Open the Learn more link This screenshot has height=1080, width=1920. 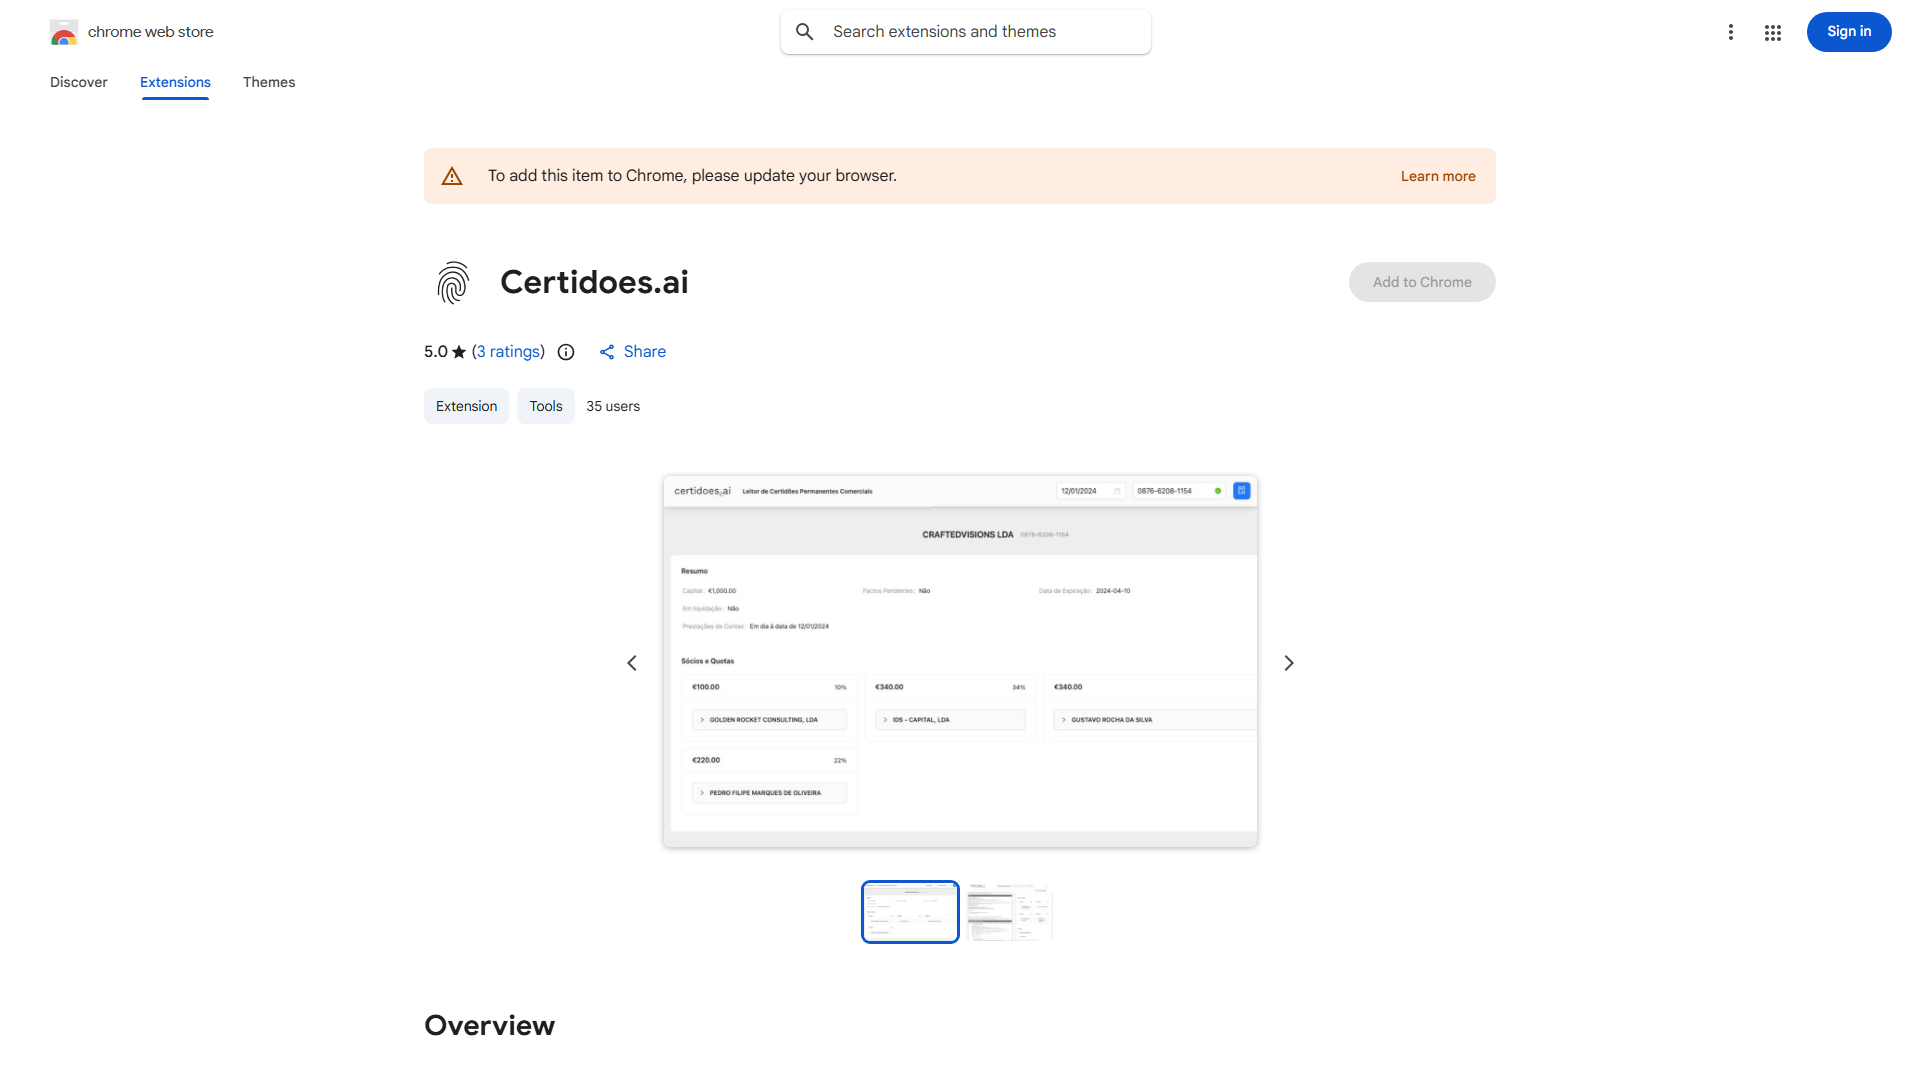[x=1438, y=175]
